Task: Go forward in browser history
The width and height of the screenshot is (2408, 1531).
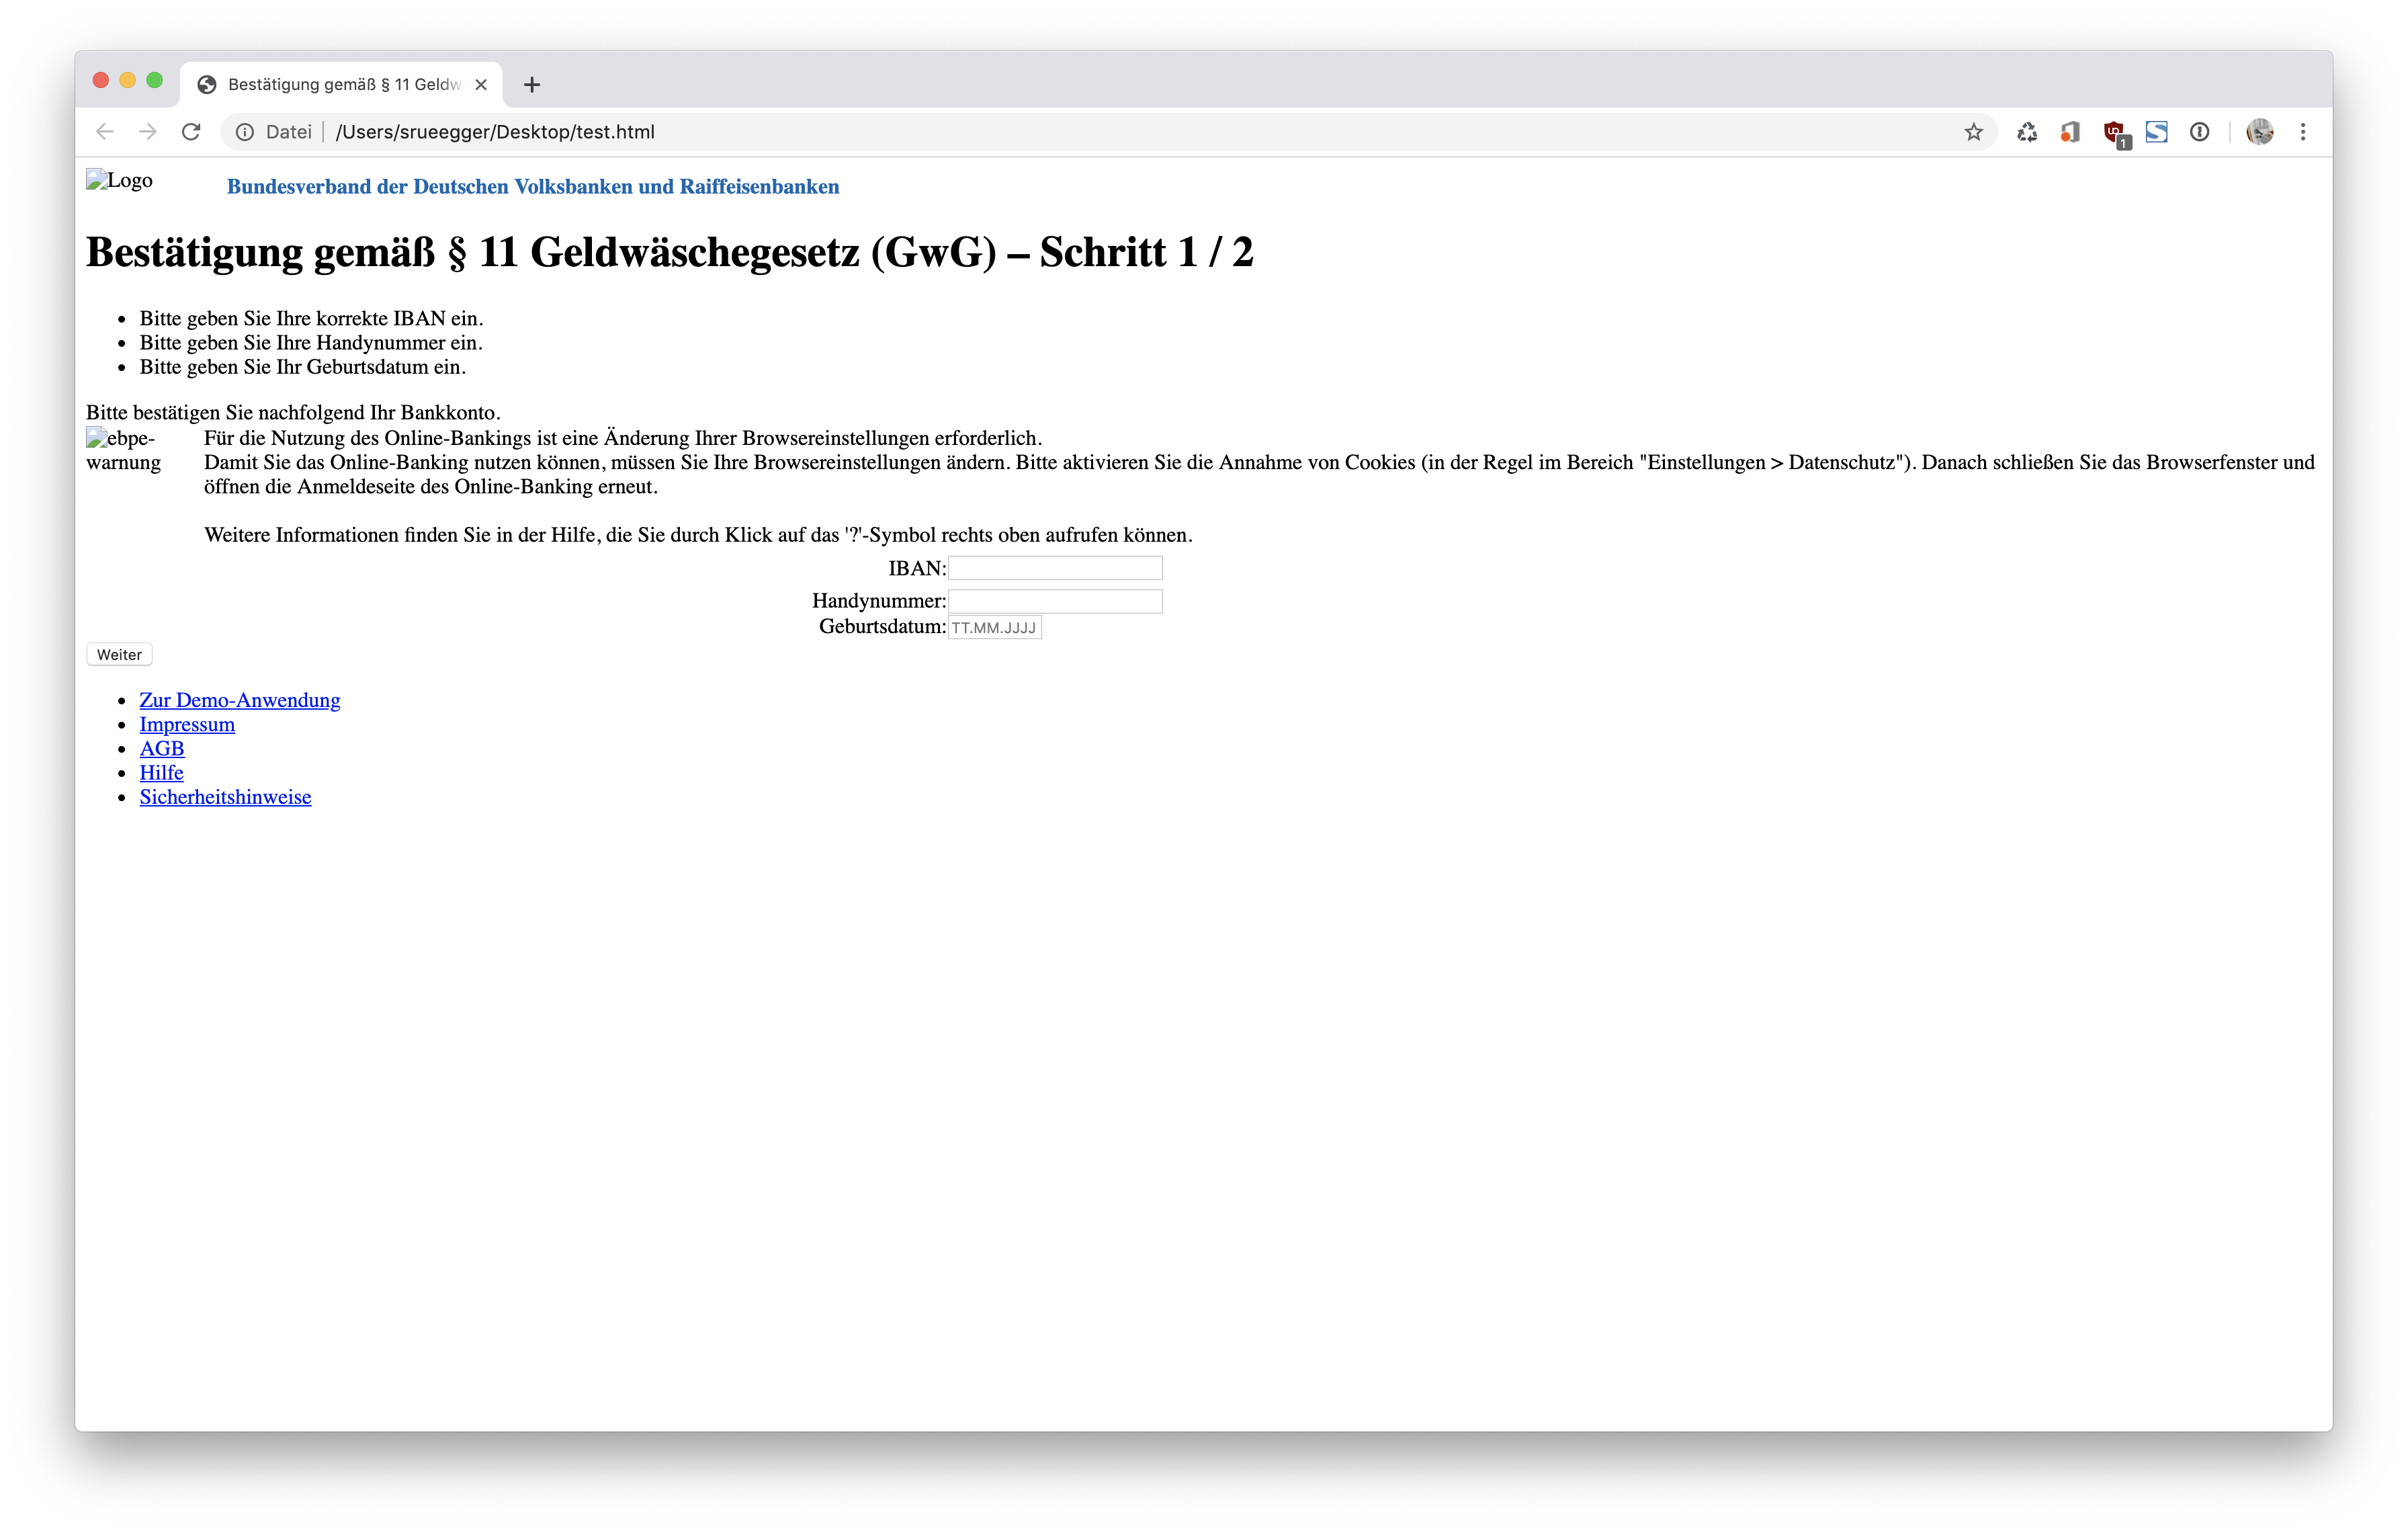Action: point(148,132)
